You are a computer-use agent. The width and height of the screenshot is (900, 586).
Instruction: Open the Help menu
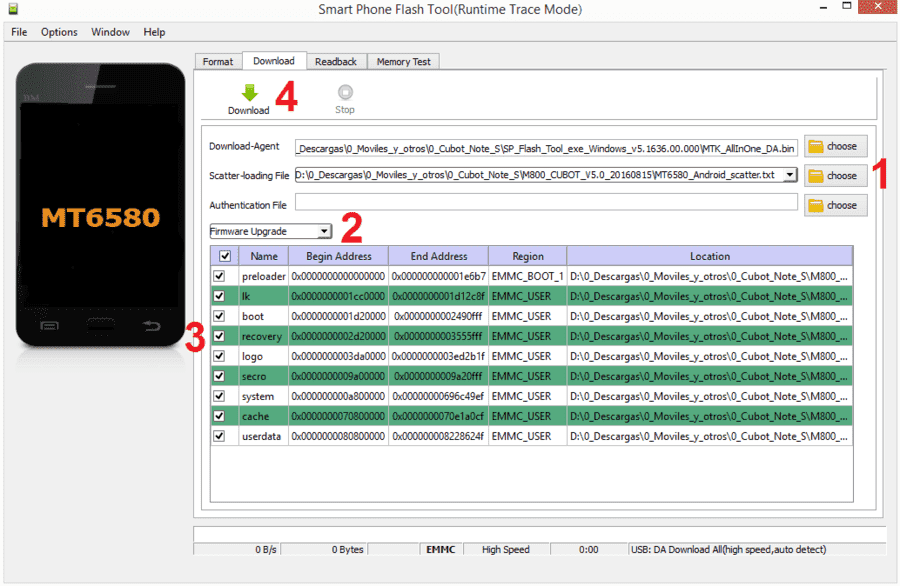point(154,32)
